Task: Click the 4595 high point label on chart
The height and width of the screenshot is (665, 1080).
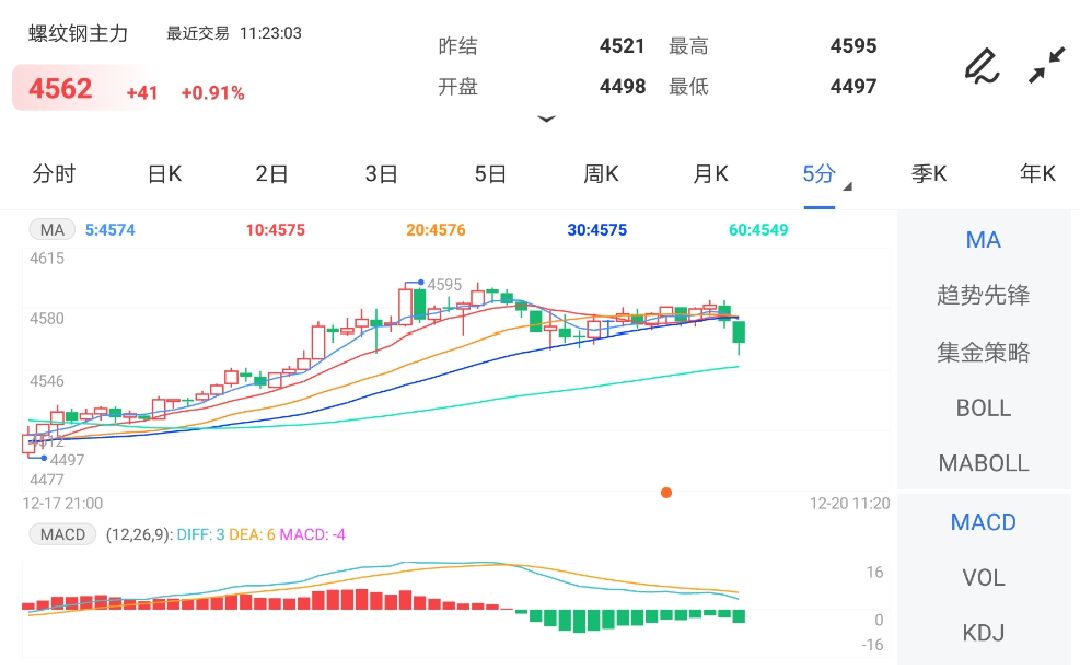Action: pyautogui.click(x=445, y=284)
